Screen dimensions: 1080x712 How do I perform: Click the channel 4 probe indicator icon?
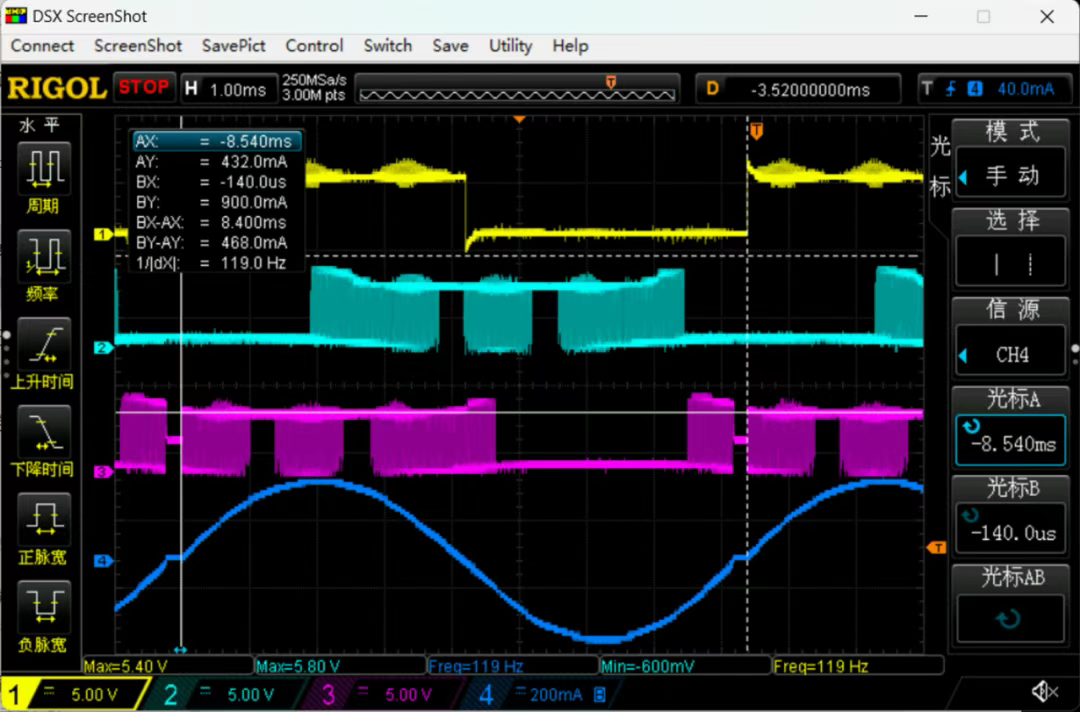point(600,695)
